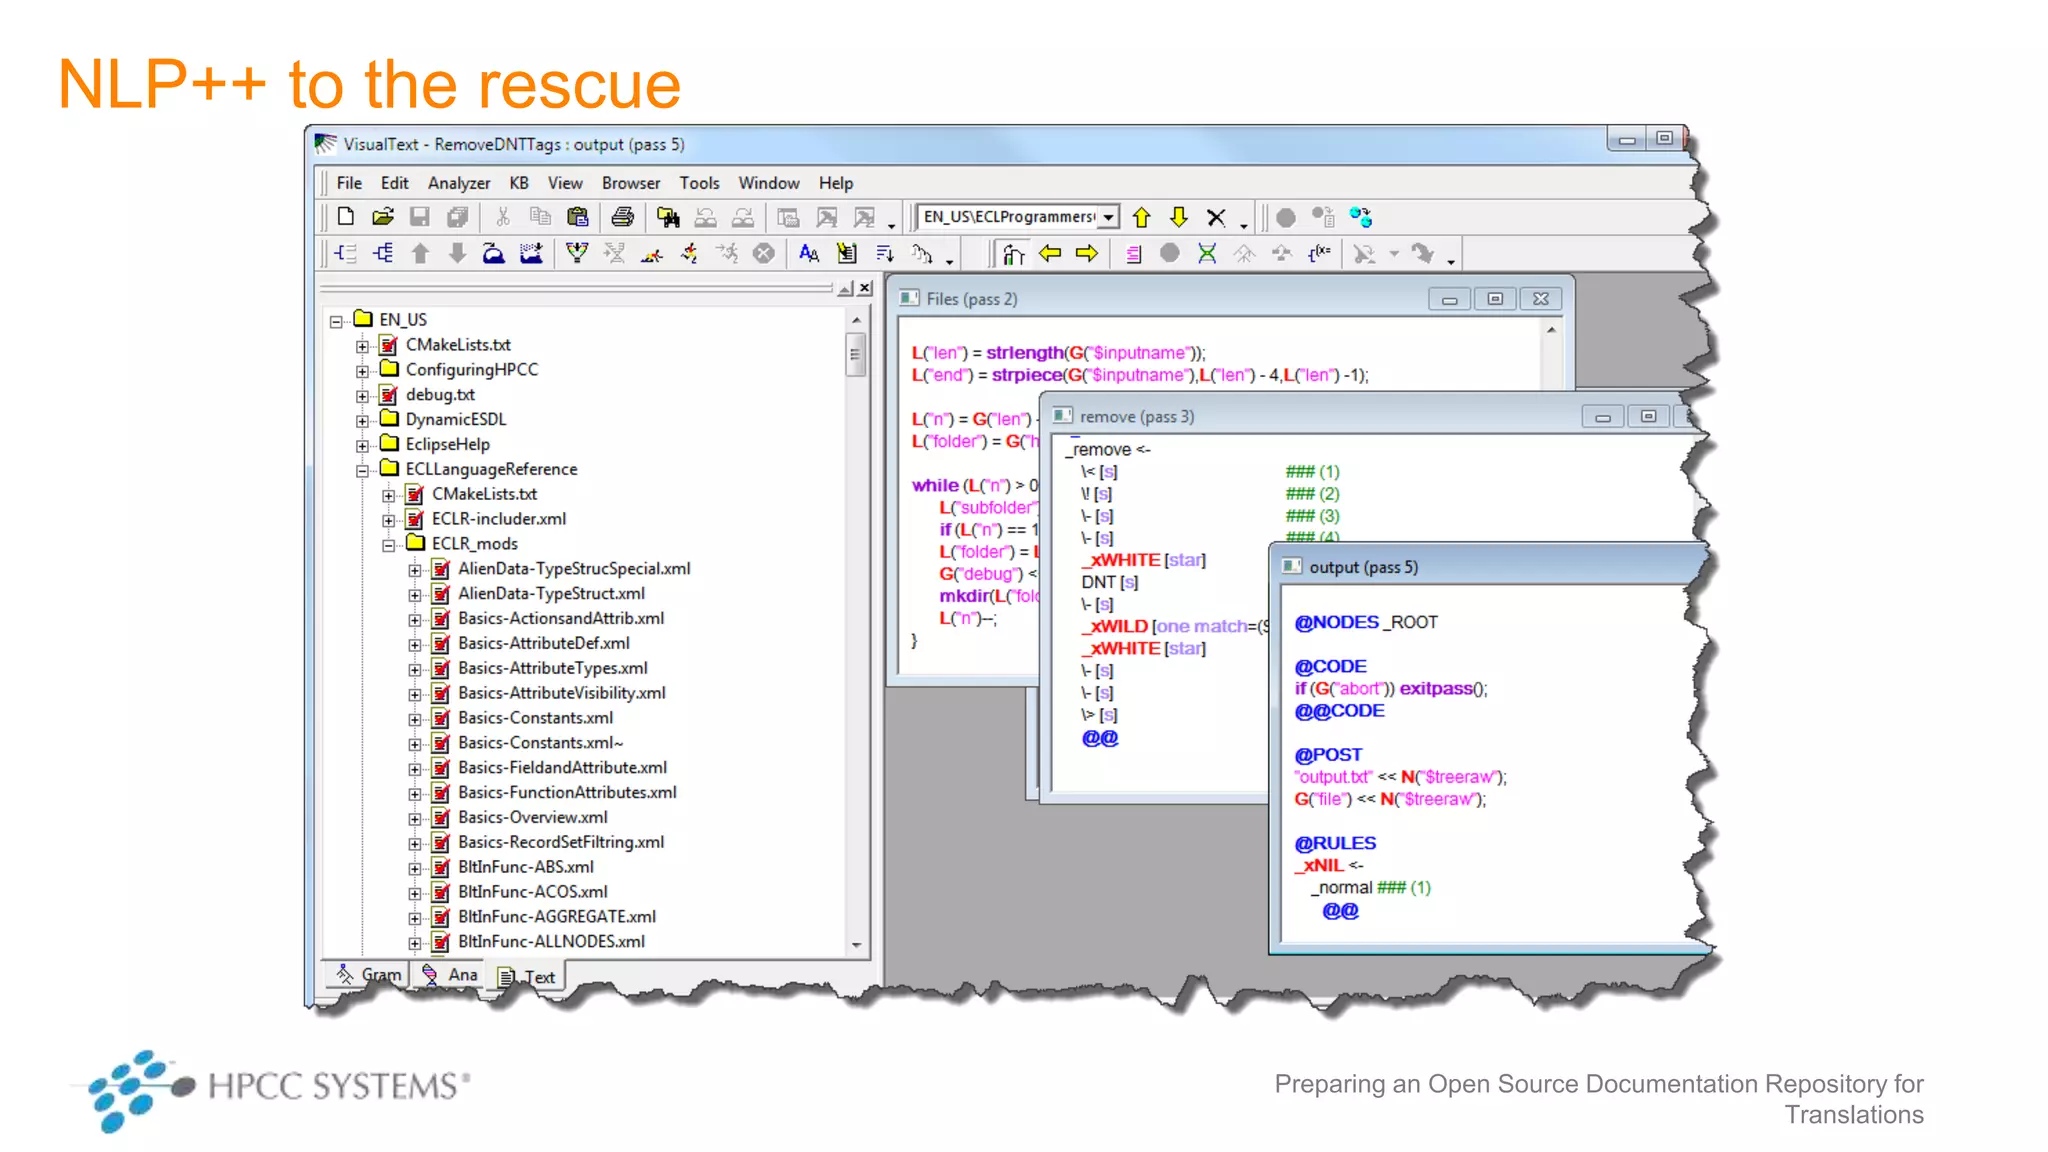Open the Window menu
This screenshot has height=1152, width=2048.
(769, 183)
